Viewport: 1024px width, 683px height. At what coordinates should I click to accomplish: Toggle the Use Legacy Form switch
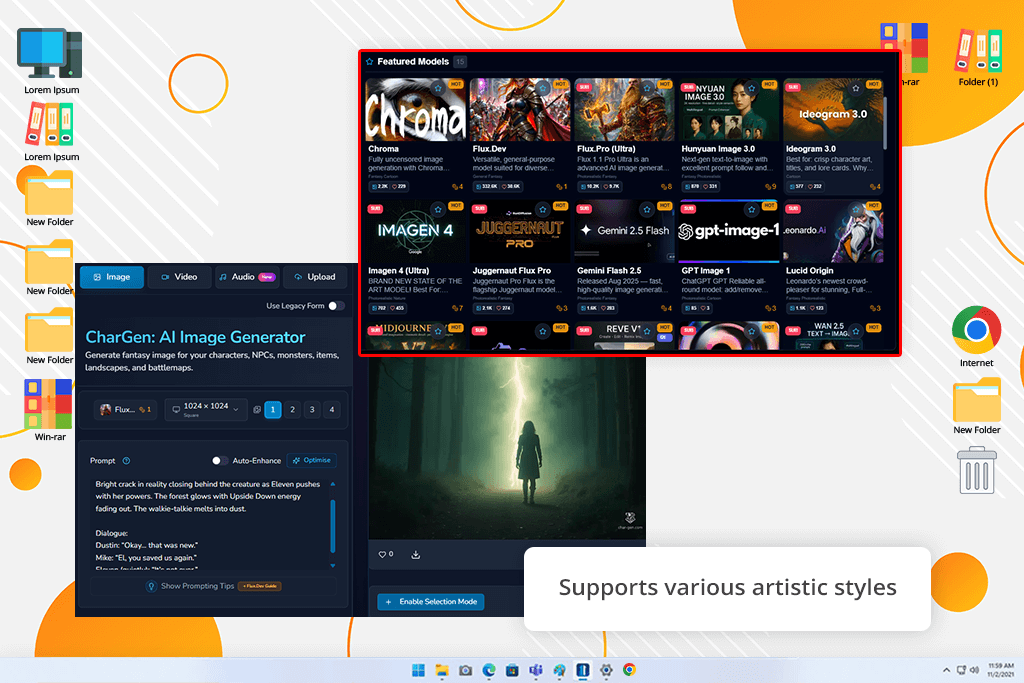(x=336, y=306)
